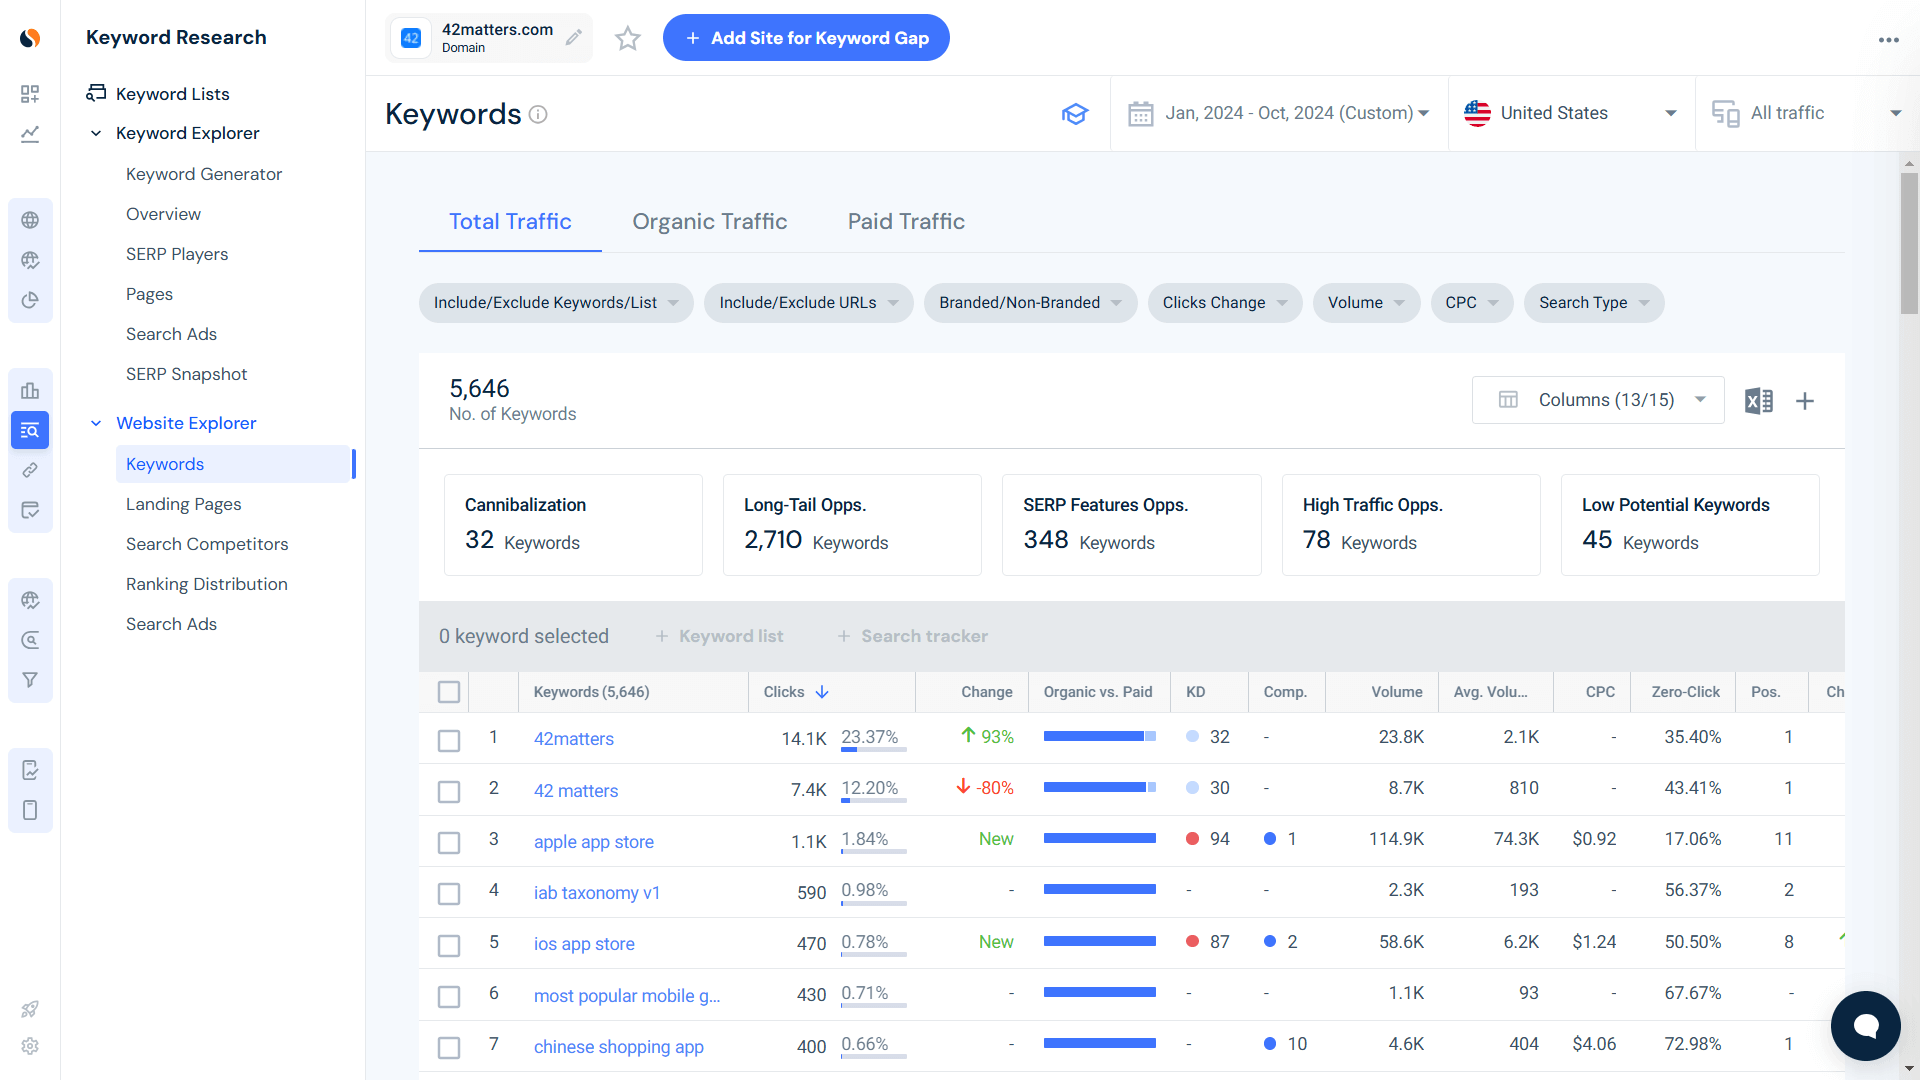1920x1080 pixels.
Task: Open the chat support bubble
Action: pos(1866,1026)
